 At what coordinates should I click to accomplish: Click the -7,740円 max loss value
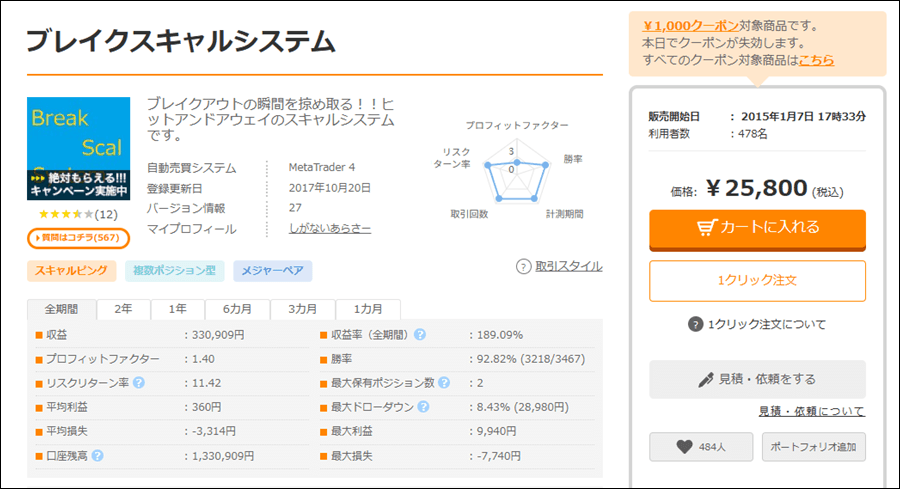(x=498, y=456)
